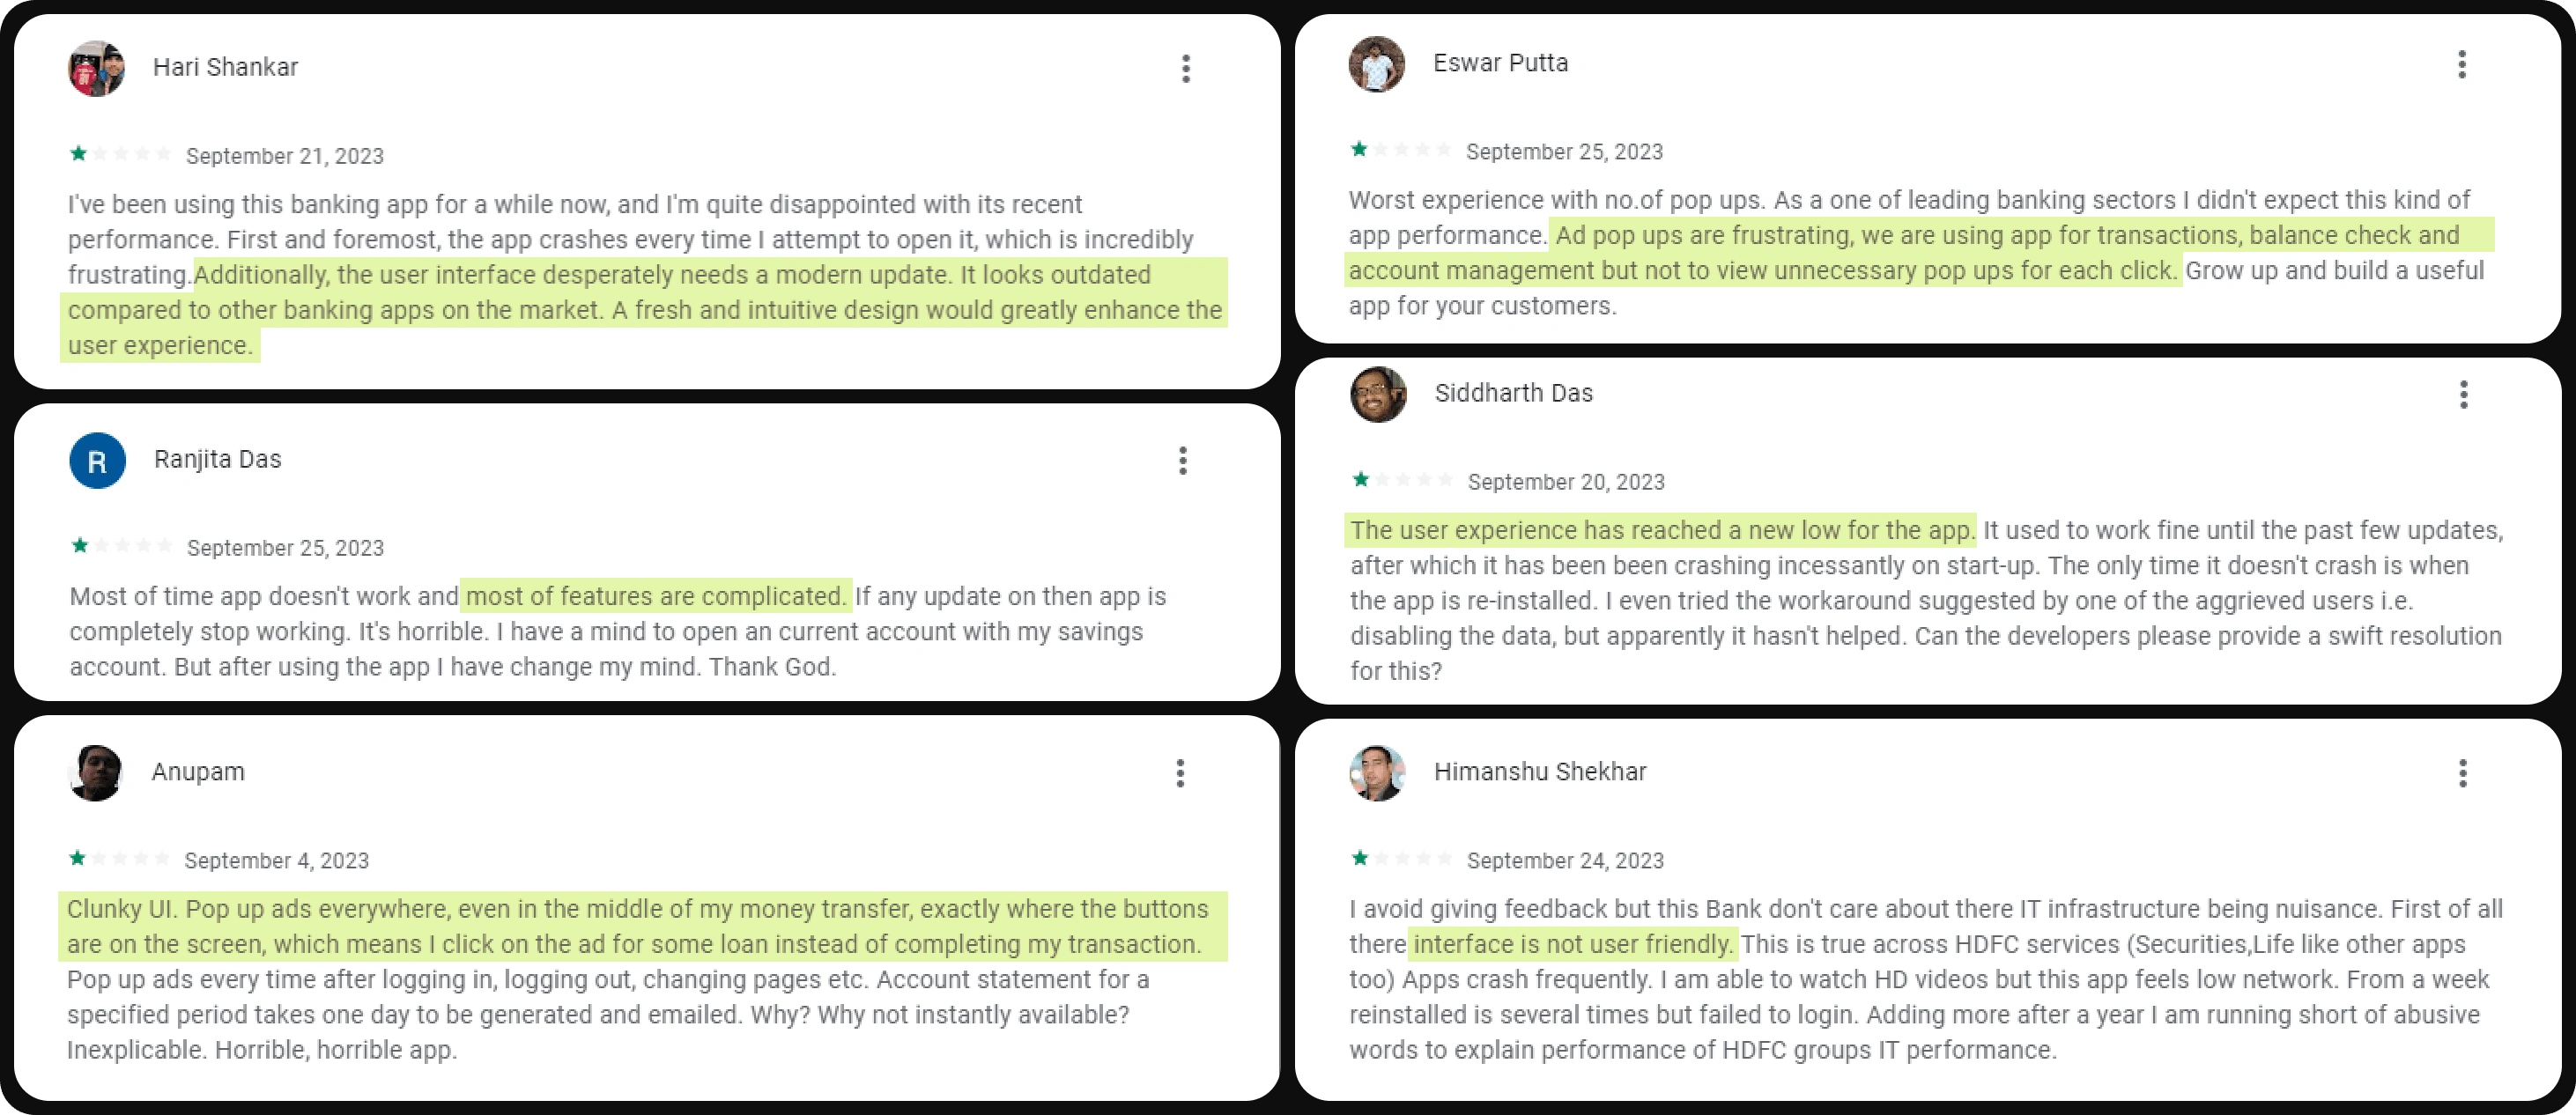The width and height of the screenshot is (2576, 1115).
Task: Click the reviewer name Siddharth Das
Action: (1513, 393)
